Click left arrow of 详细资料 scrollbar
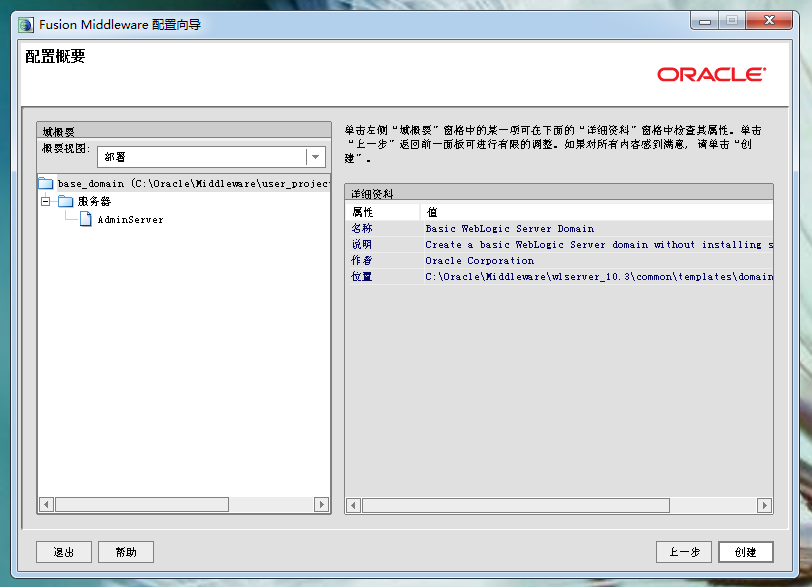Screen dimensions: 812x587 point(354,505)
